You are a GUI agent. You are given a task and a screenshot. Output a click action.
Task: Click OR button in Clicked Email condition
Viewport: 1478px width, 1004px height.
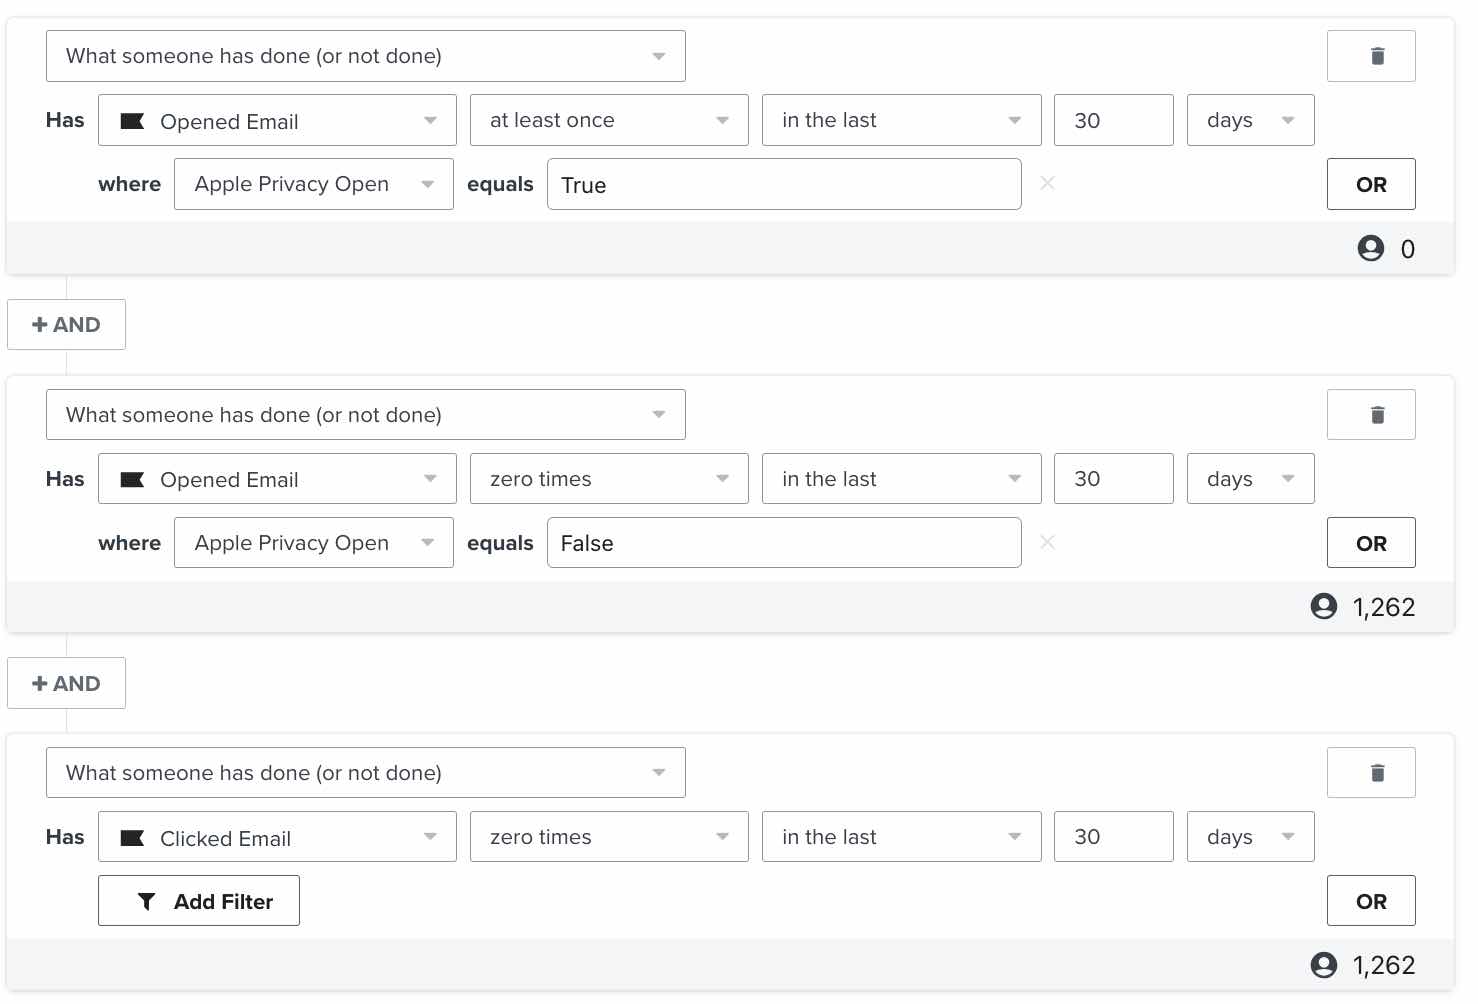click(1370, 901)
